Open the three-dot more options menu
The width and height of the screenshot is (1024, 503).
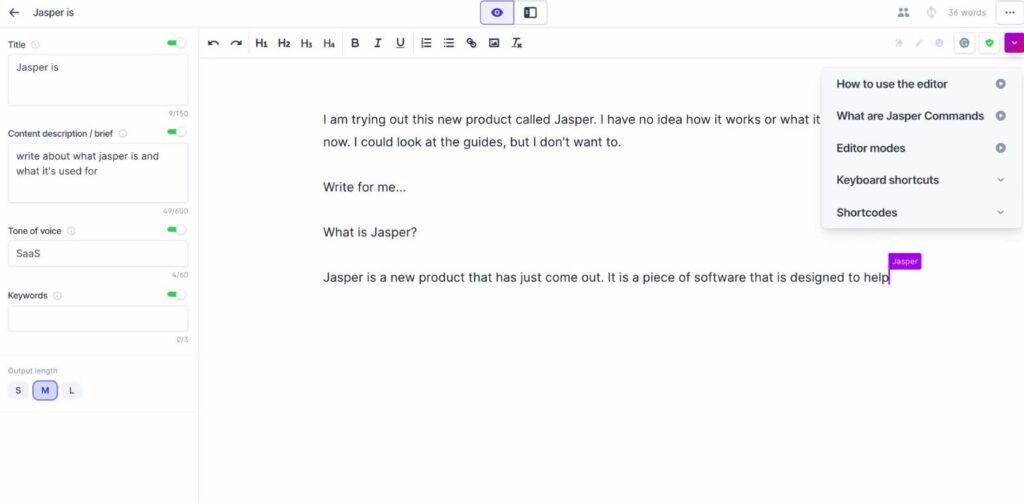click(1010, 12)
